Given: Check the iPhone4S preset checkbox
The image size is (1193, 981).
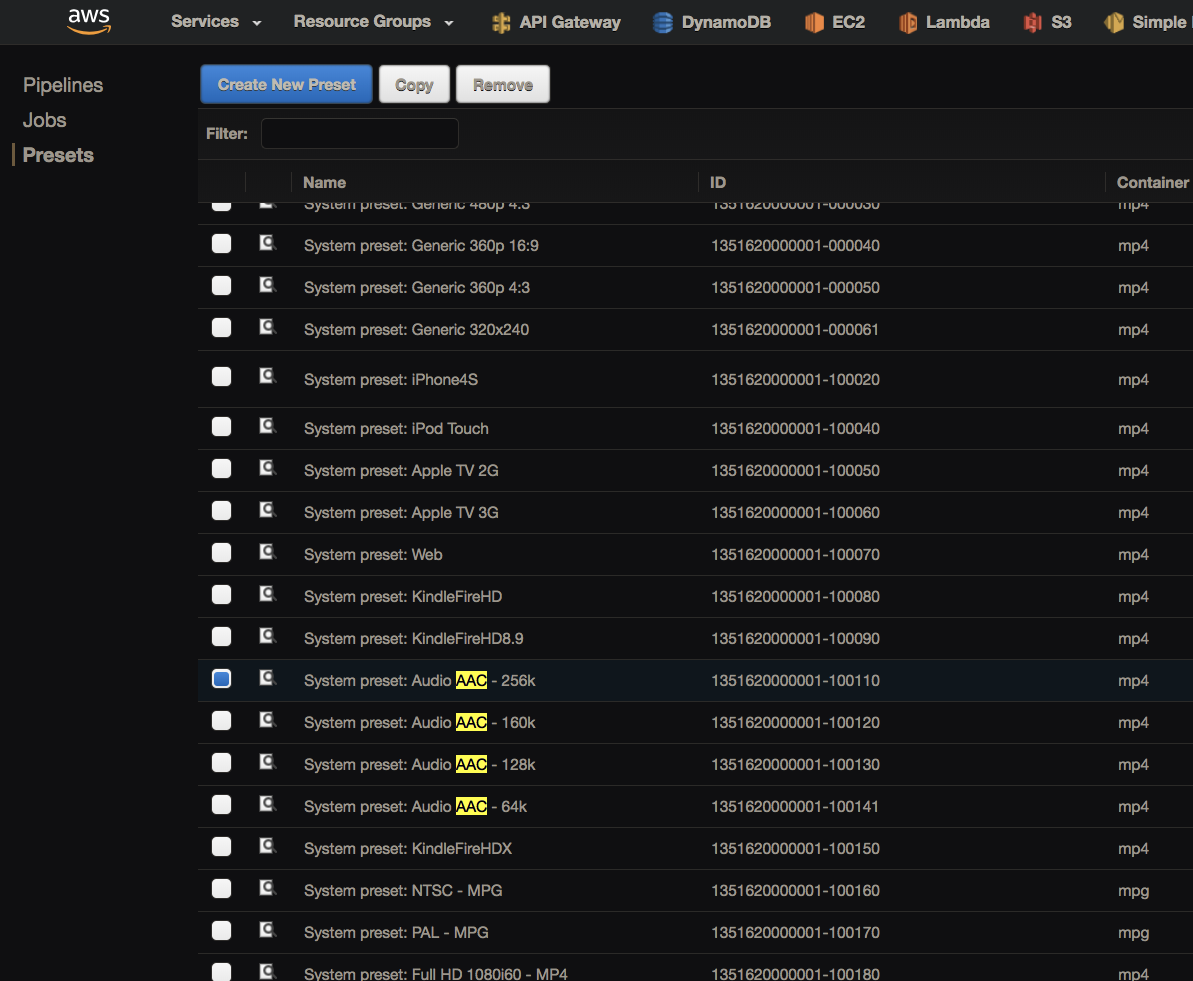Looking at the screenshot, I should [221, 377].
